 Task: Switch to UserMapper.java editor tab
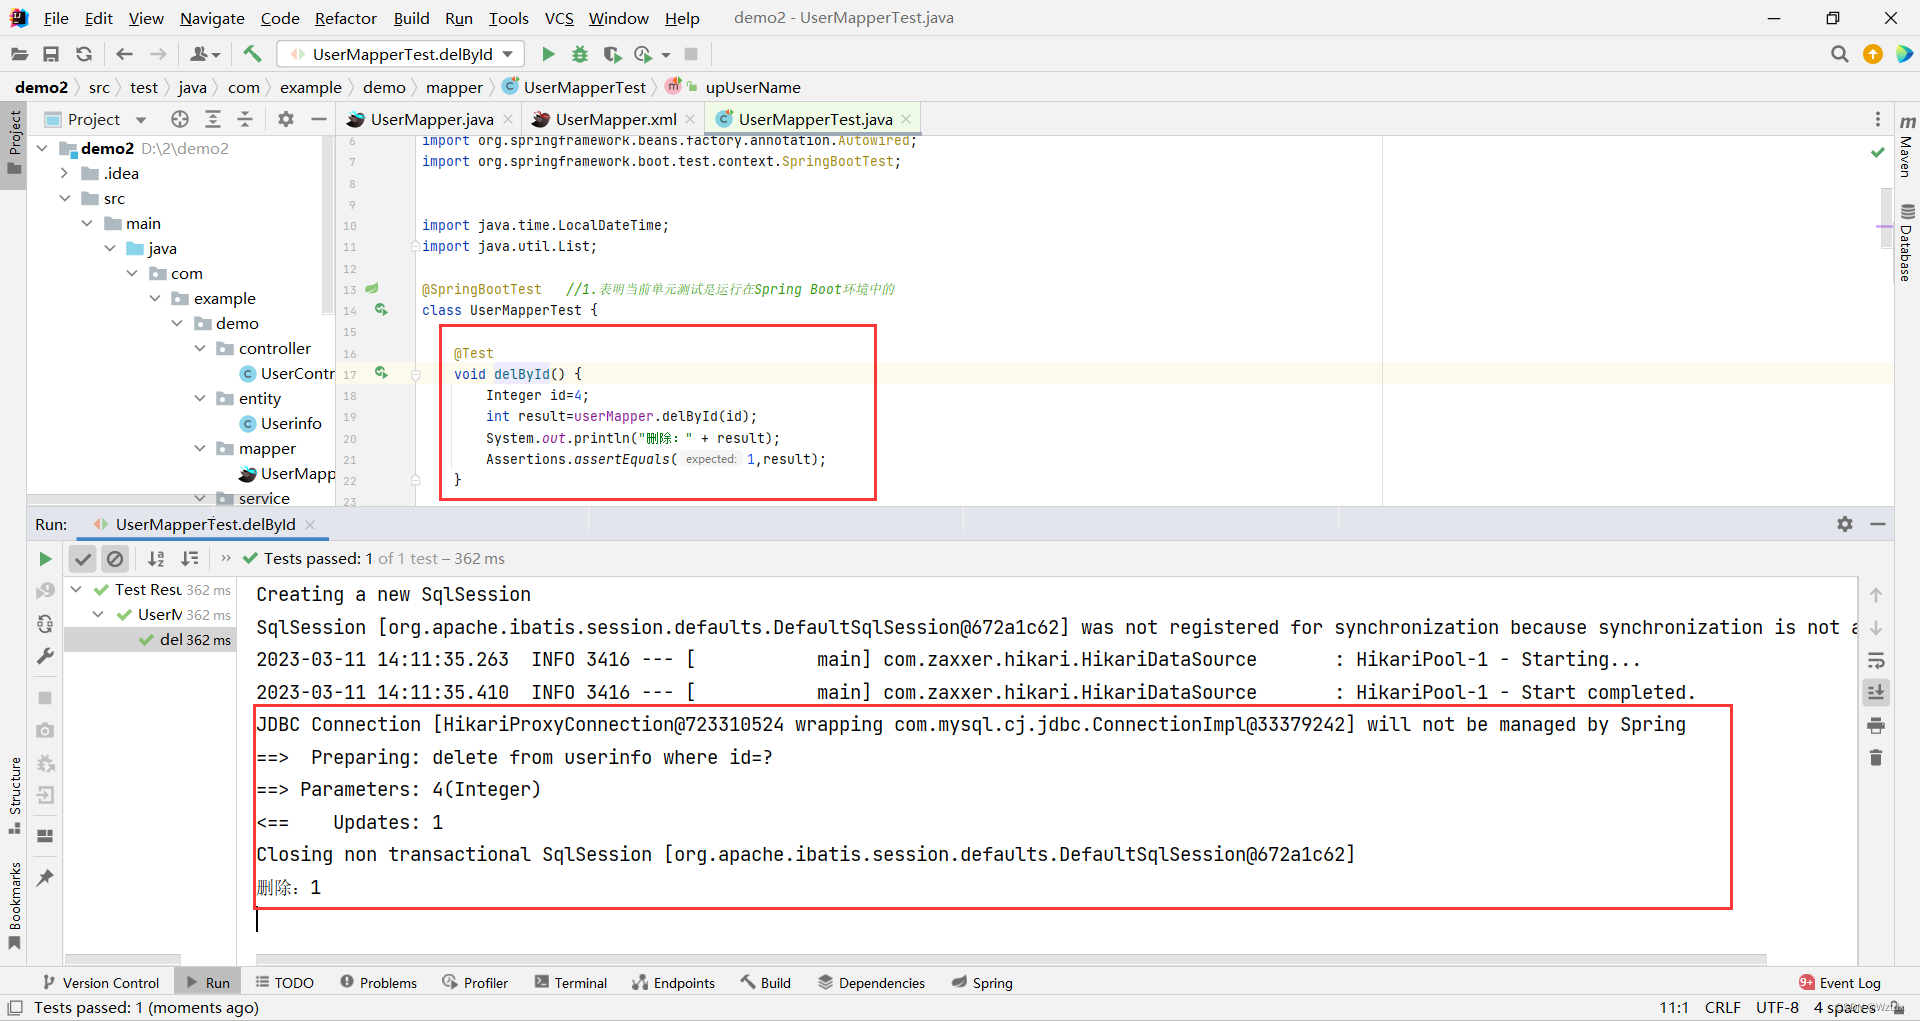point(431,119)
